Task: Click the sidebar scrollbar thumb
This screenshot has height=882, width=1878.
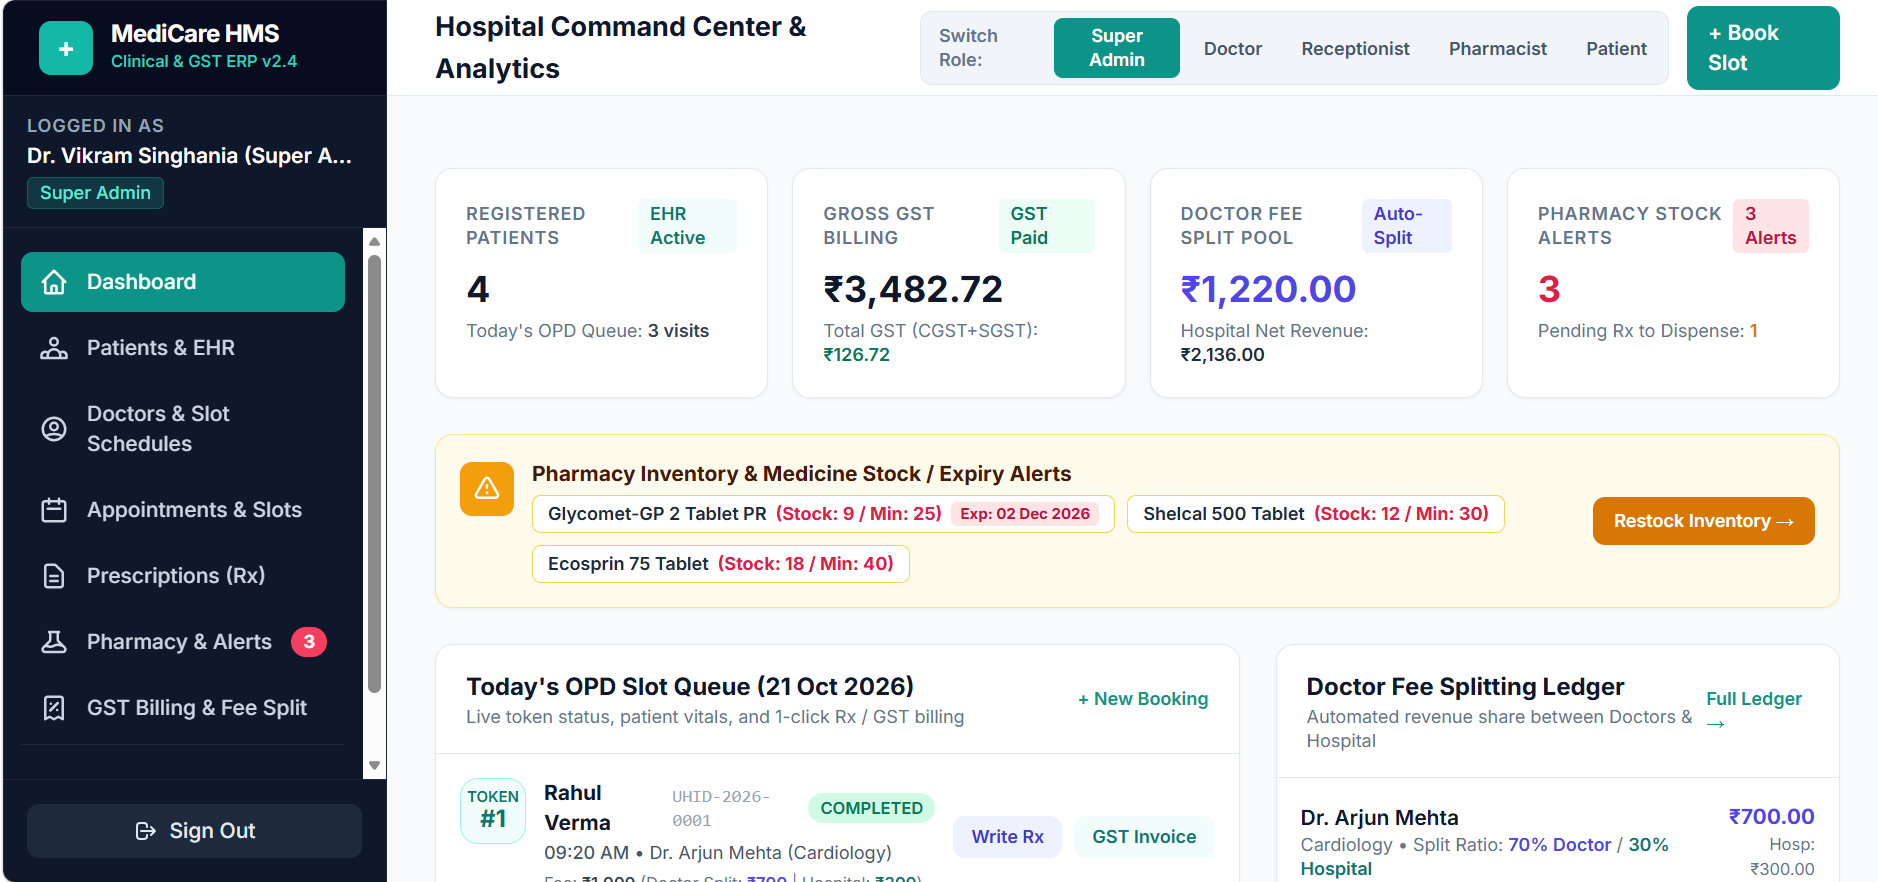Action: coord(374,474)
